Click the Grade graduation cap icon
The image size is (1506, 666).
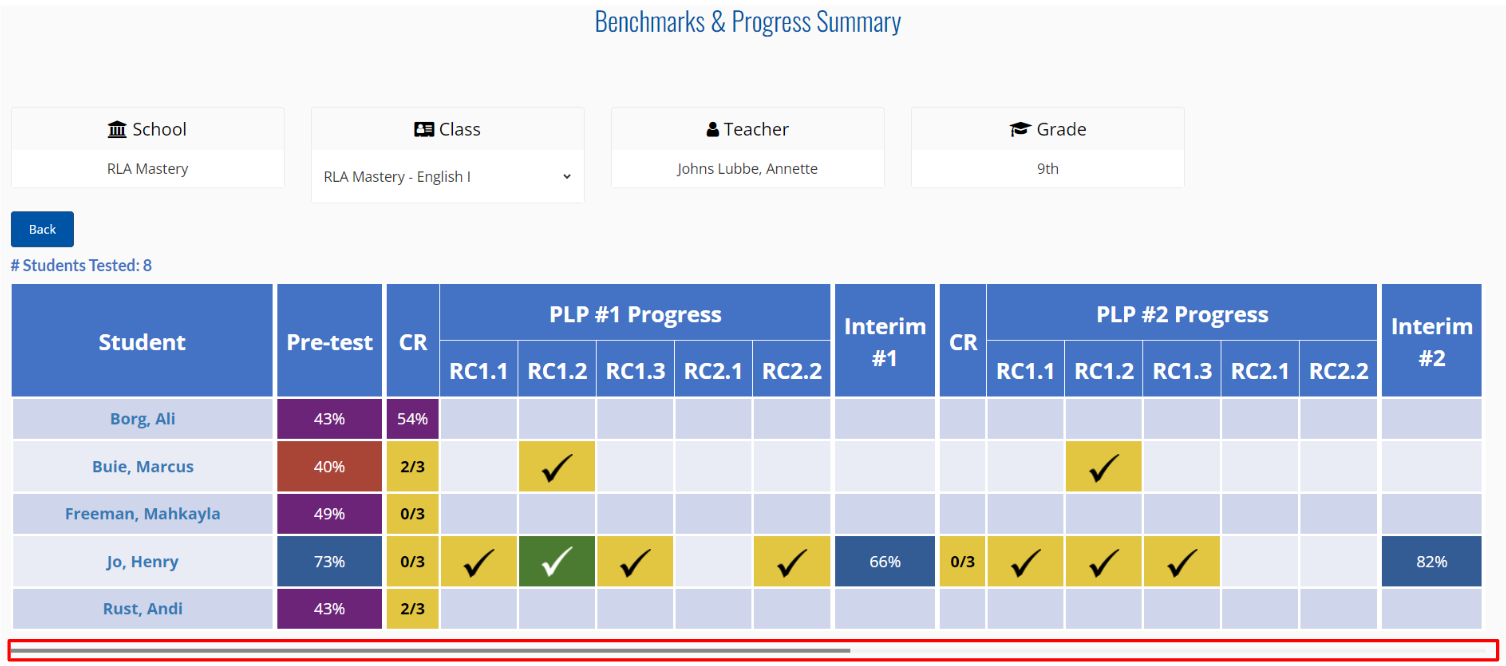coord(1020,130)
